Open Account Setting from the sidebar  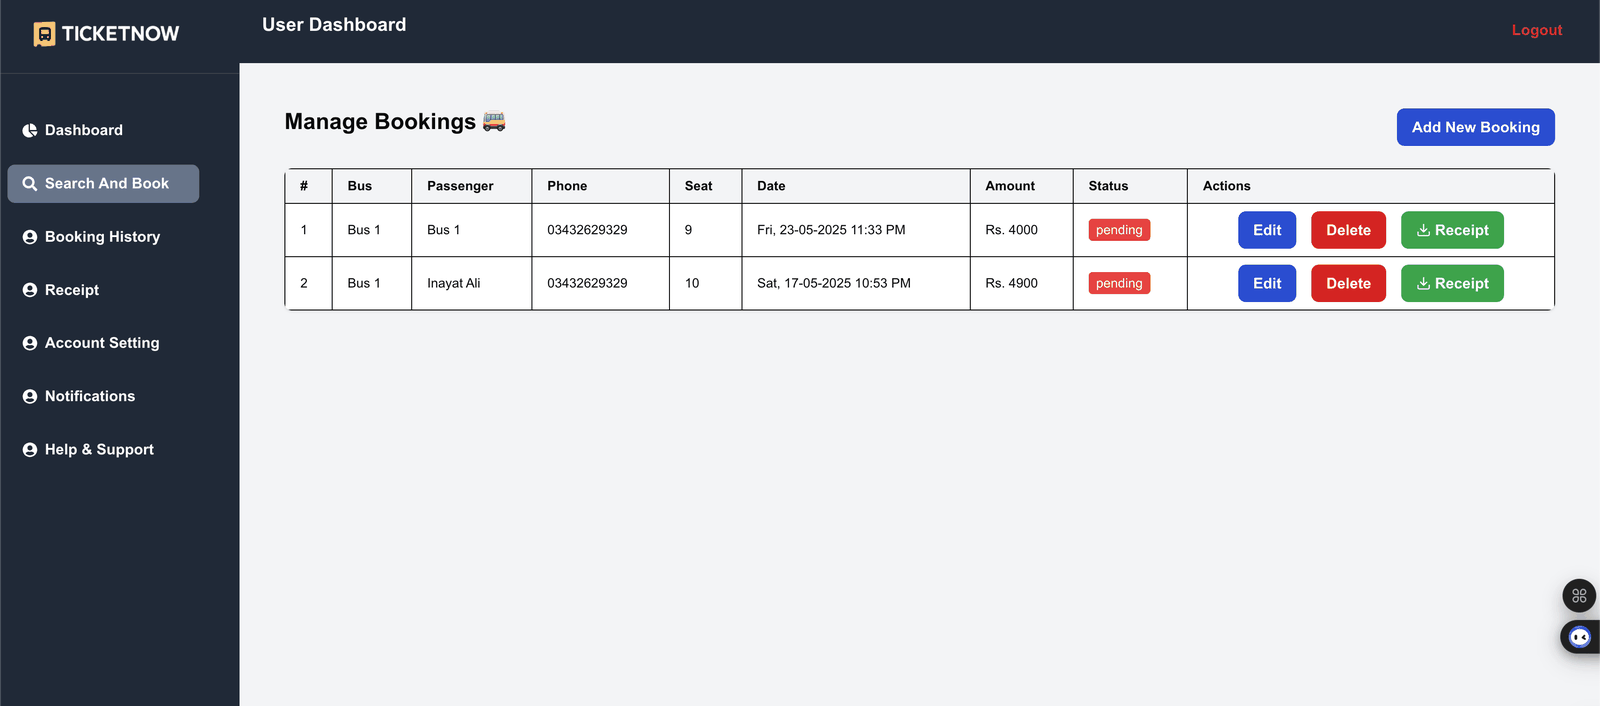[x=102, y=343]
